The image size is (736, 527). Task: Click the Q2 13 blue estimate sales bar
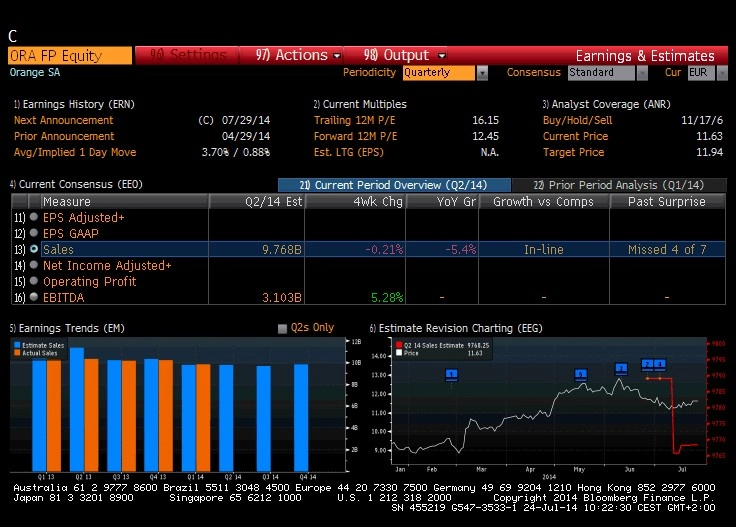click(77, 410)
